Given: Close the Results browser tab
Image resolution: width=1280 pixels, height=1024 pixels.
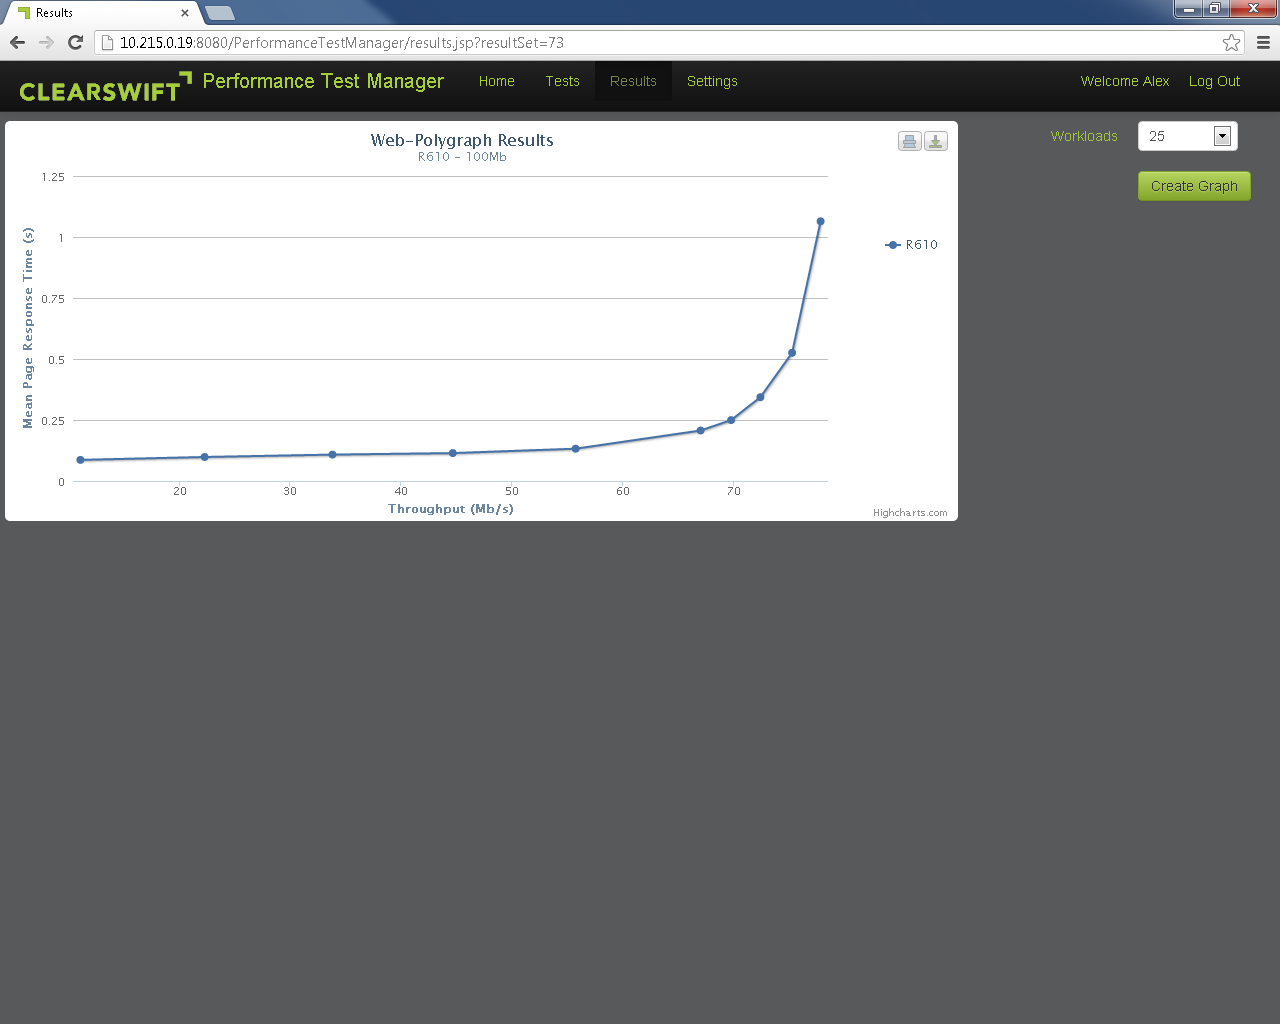Looking at the screenshot, I should coord(185,13).
